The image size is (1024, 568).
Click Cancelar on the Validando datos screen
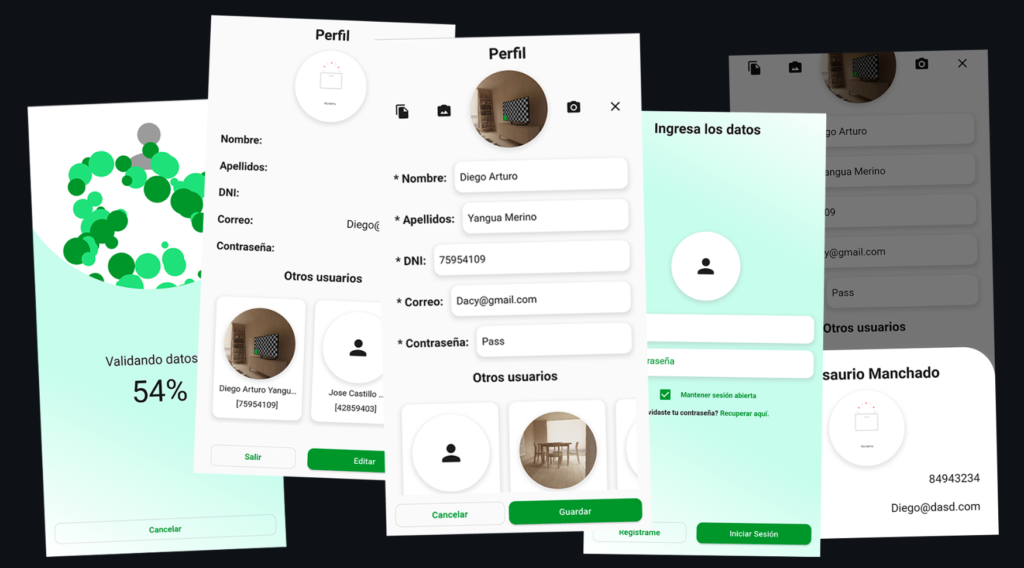[165, 529]
